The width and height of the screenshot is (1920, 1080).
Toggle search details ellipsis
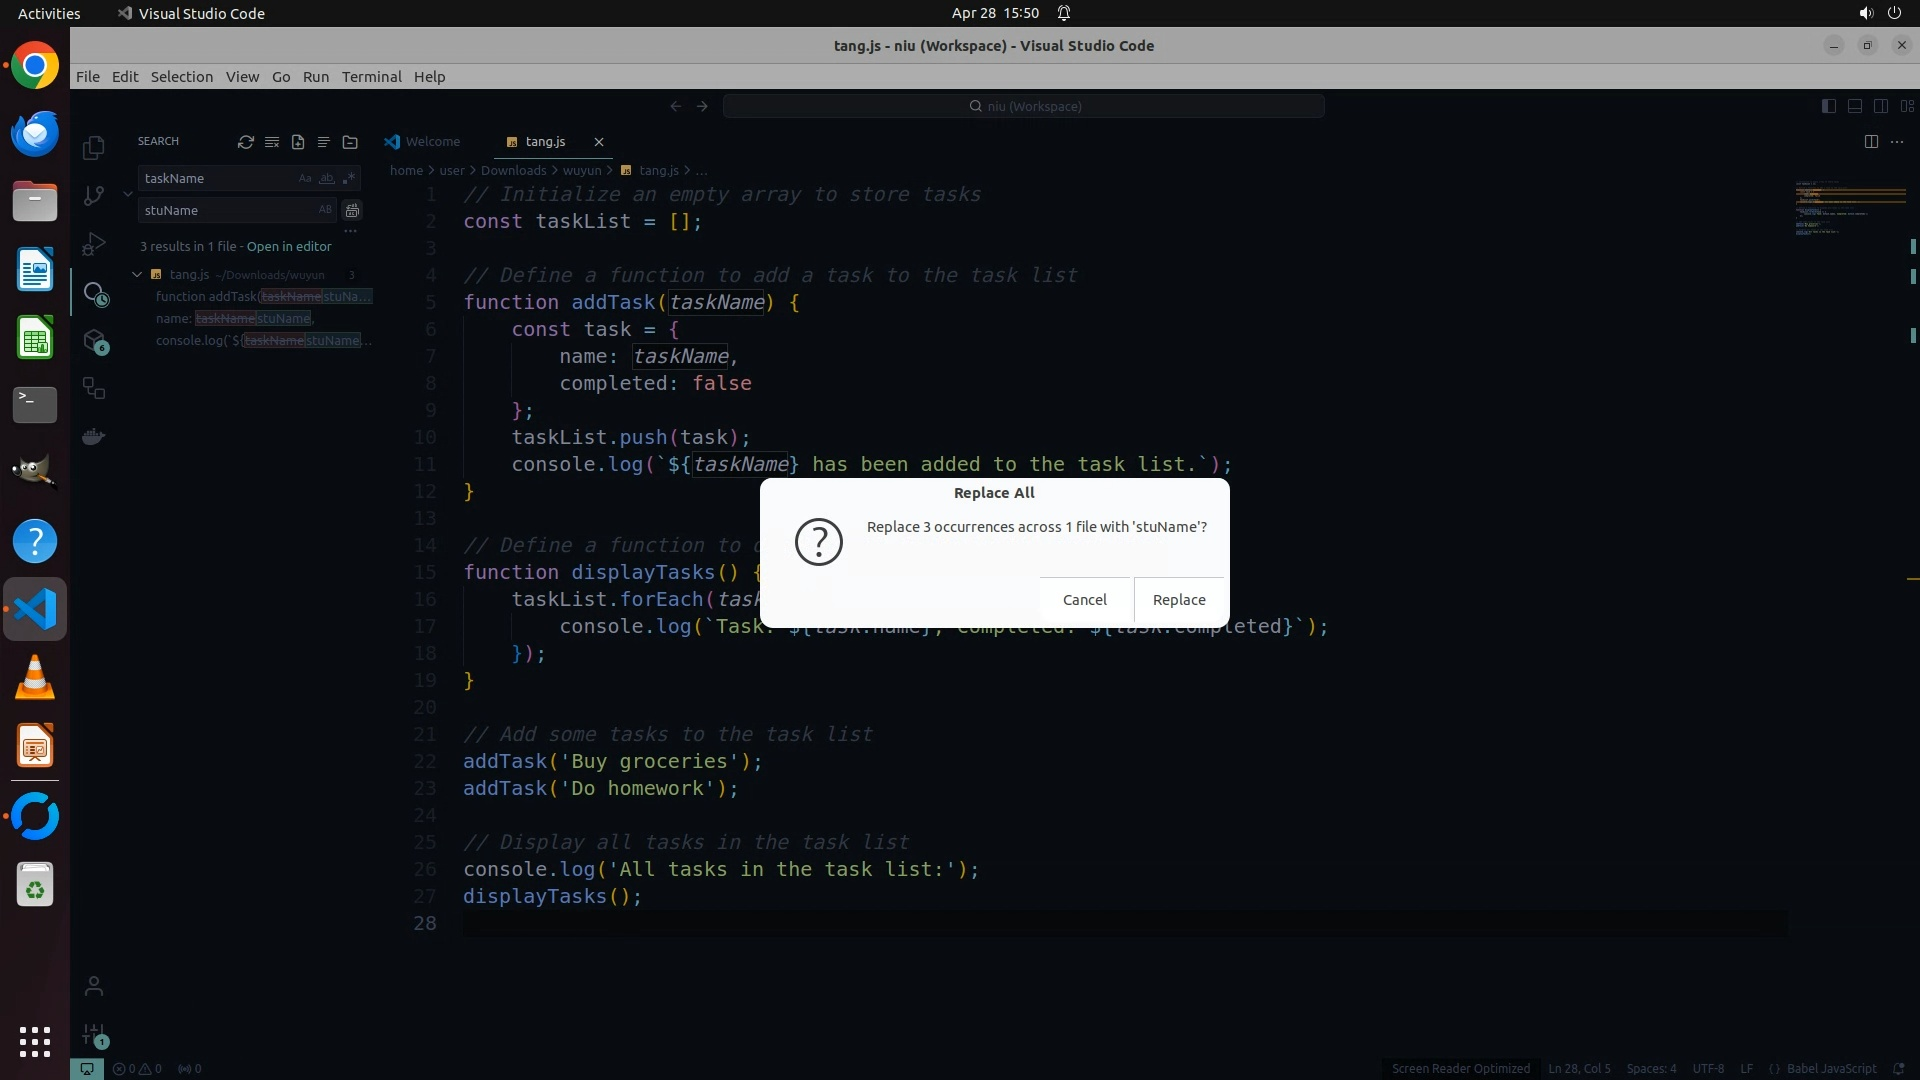click(350, 230)
